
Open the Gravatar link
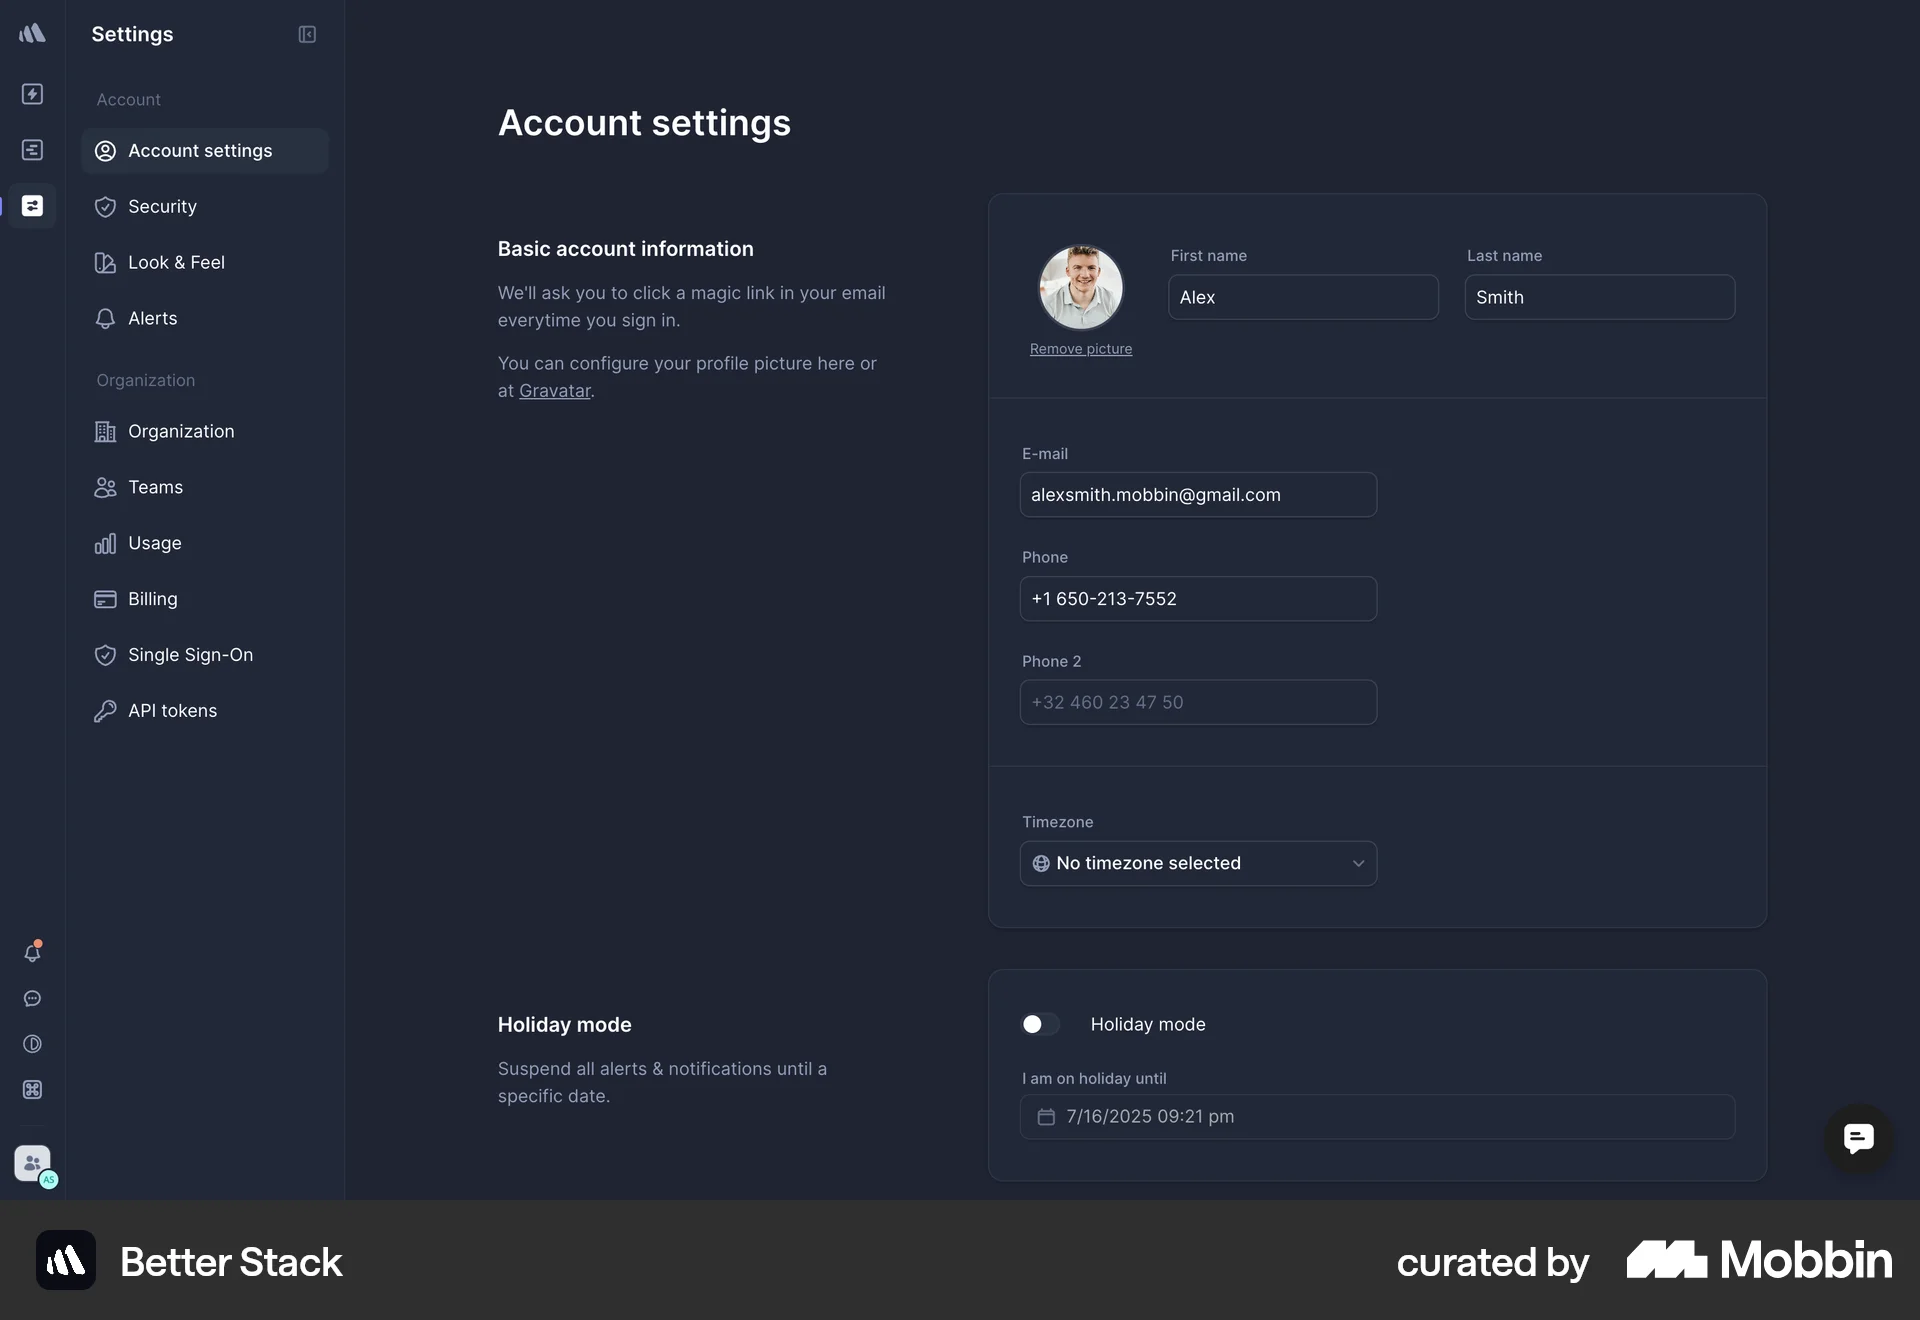tap(554, 390)
